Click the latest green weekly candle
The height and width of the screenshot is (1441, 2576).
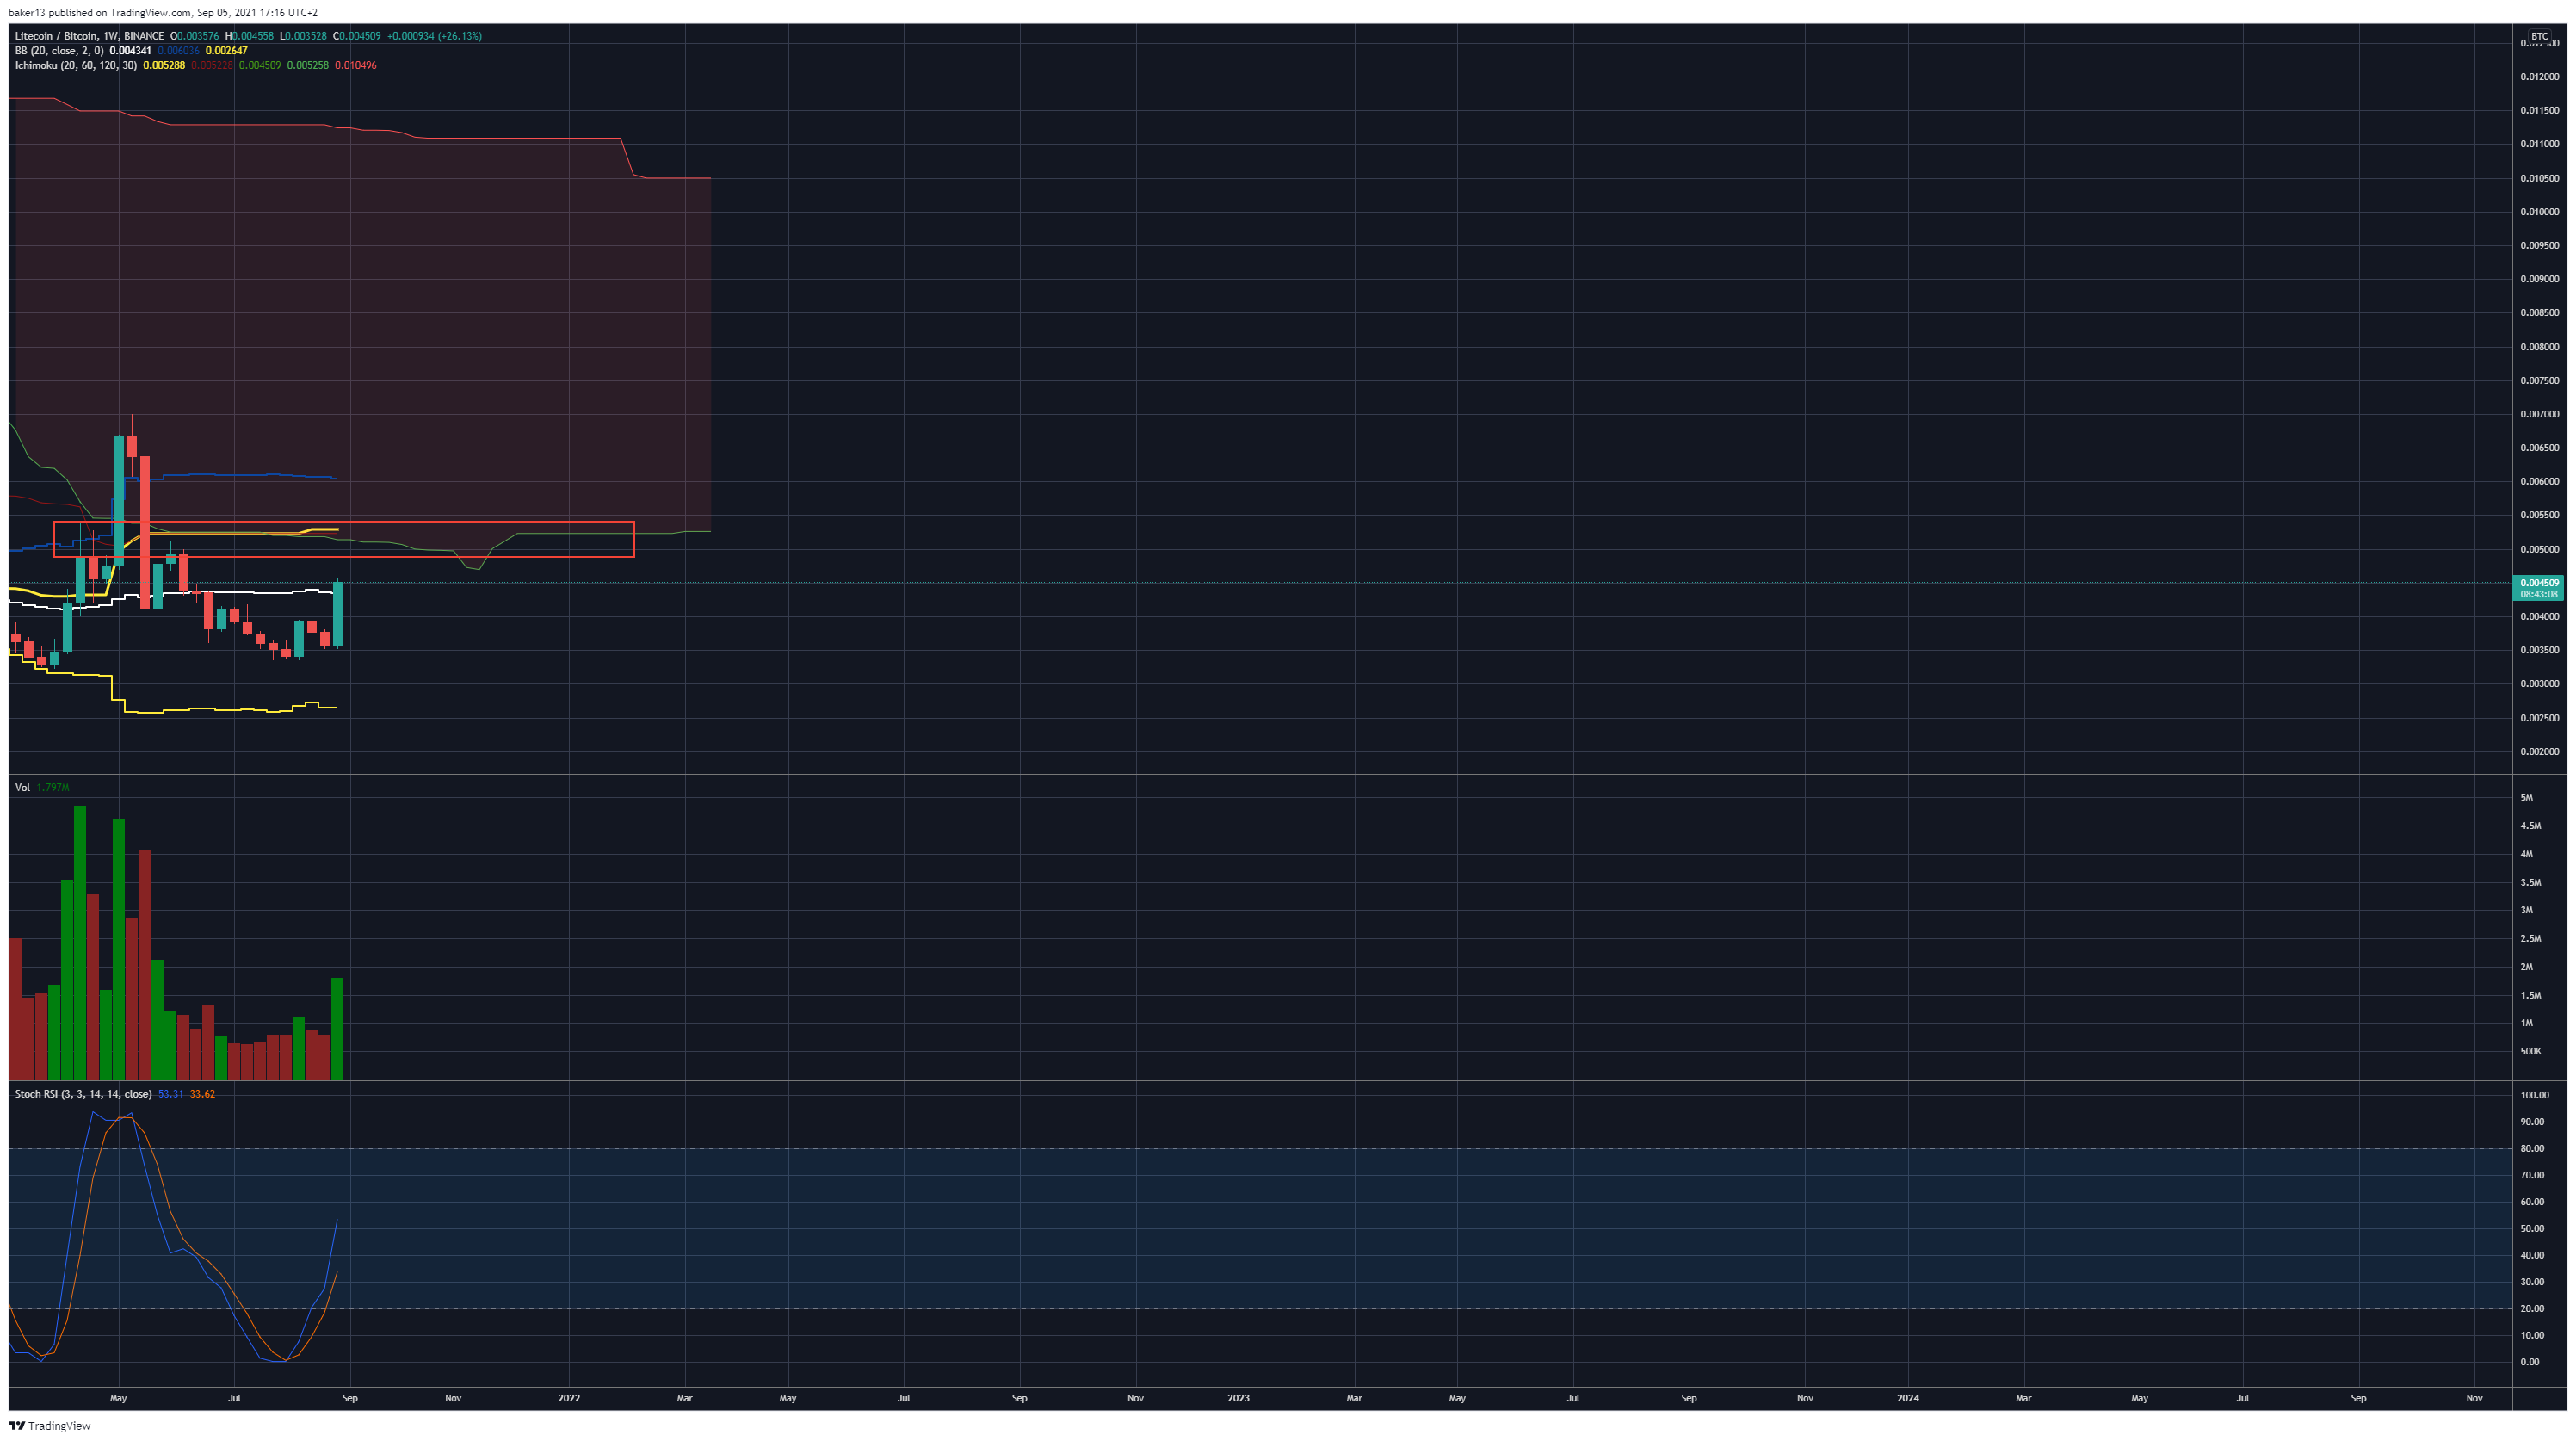[x=338, y=614]
